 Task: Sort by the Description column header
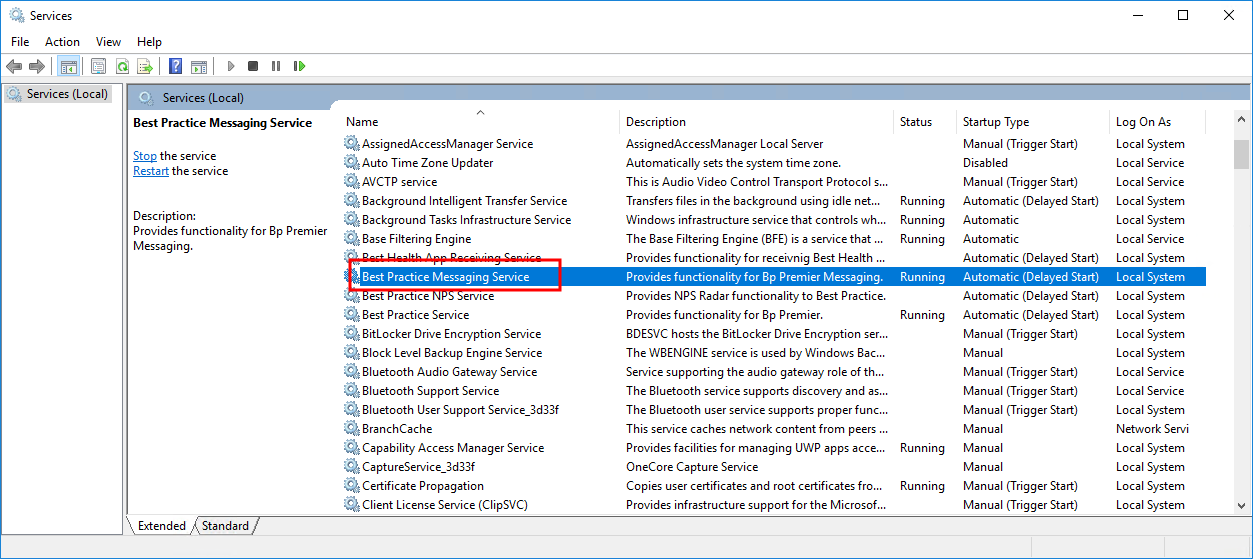[756, 122]
